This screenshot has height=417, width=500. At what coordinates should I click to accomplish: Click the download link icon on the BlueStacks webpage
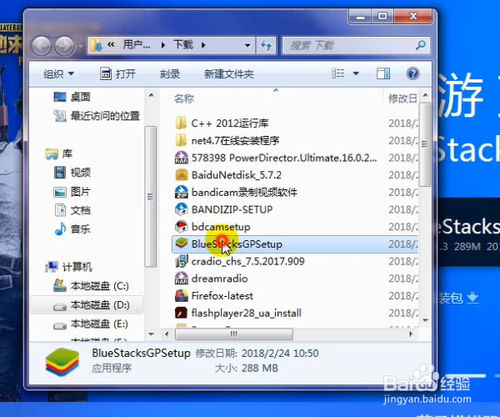pyautogui.click(x=473, y=297)
